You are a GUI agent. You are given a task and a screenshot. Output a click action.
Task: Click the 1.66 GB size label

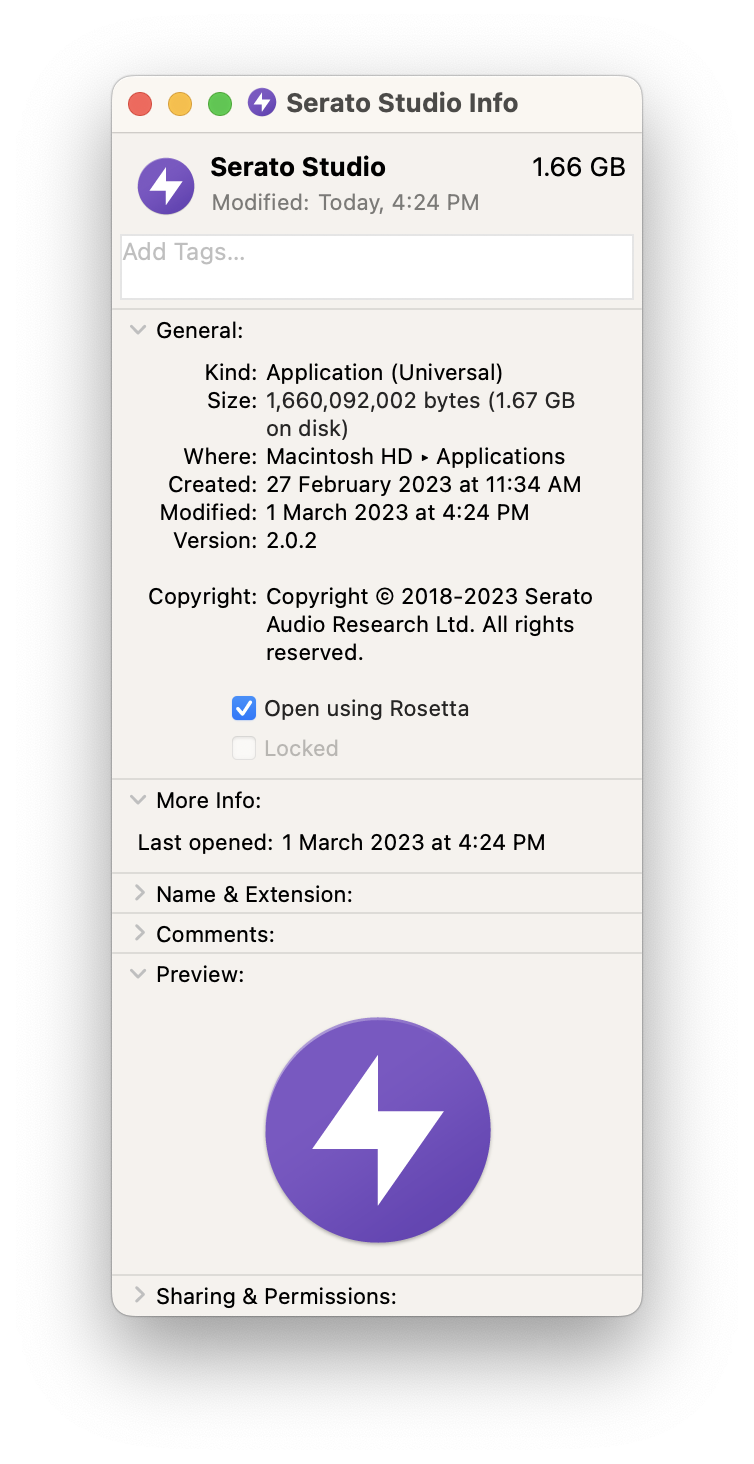pos(579,168)
